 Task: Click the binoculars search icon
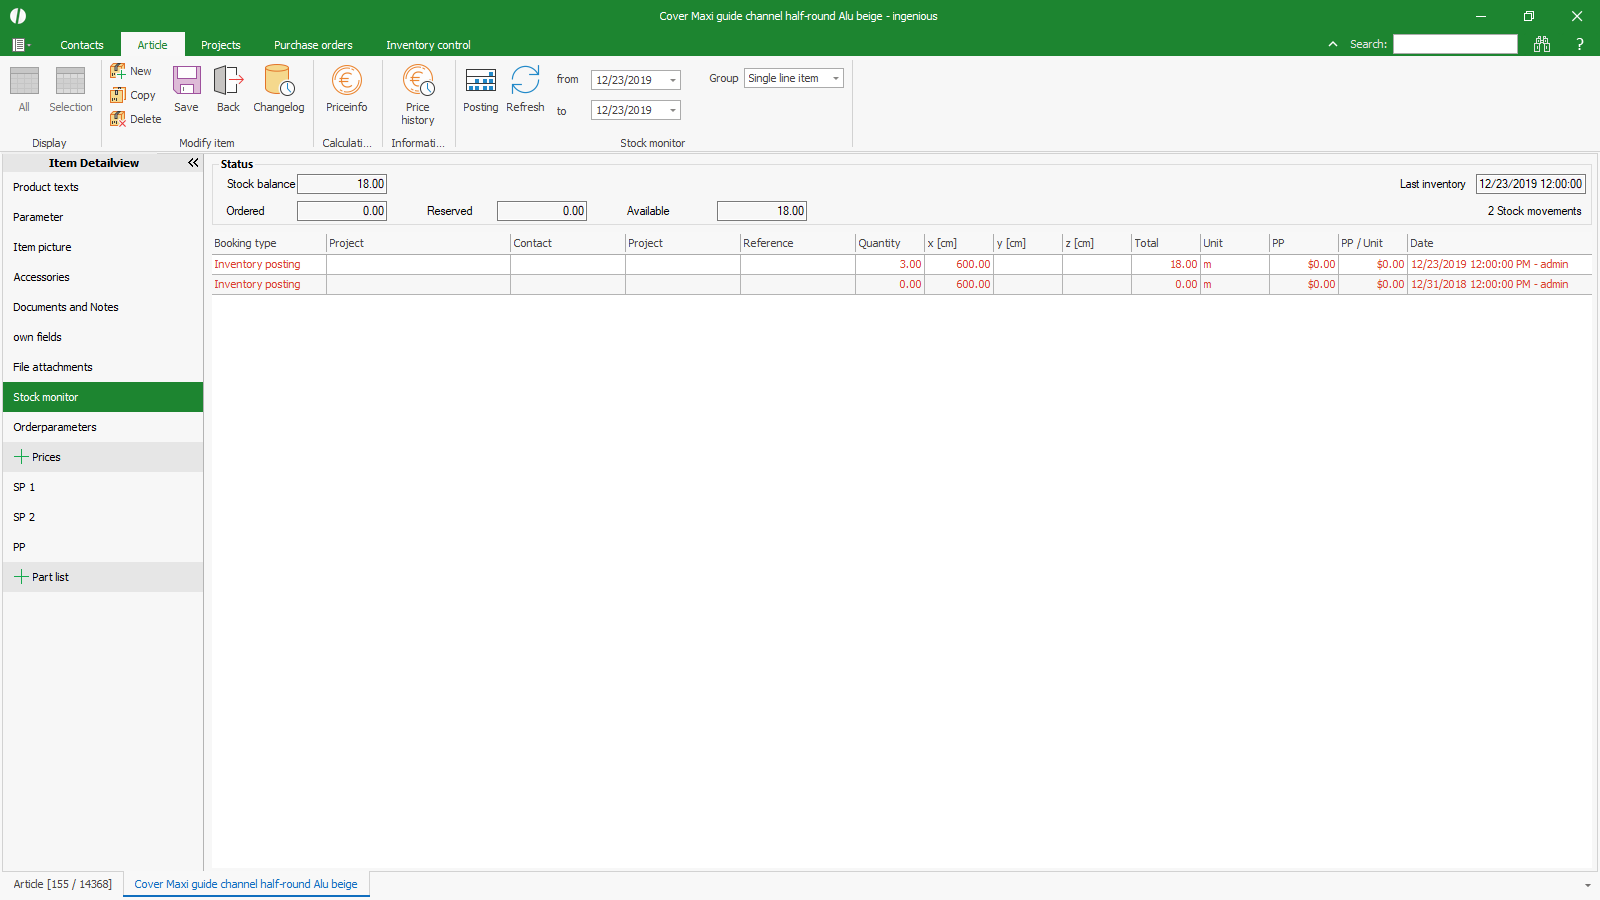point(1542,44)
